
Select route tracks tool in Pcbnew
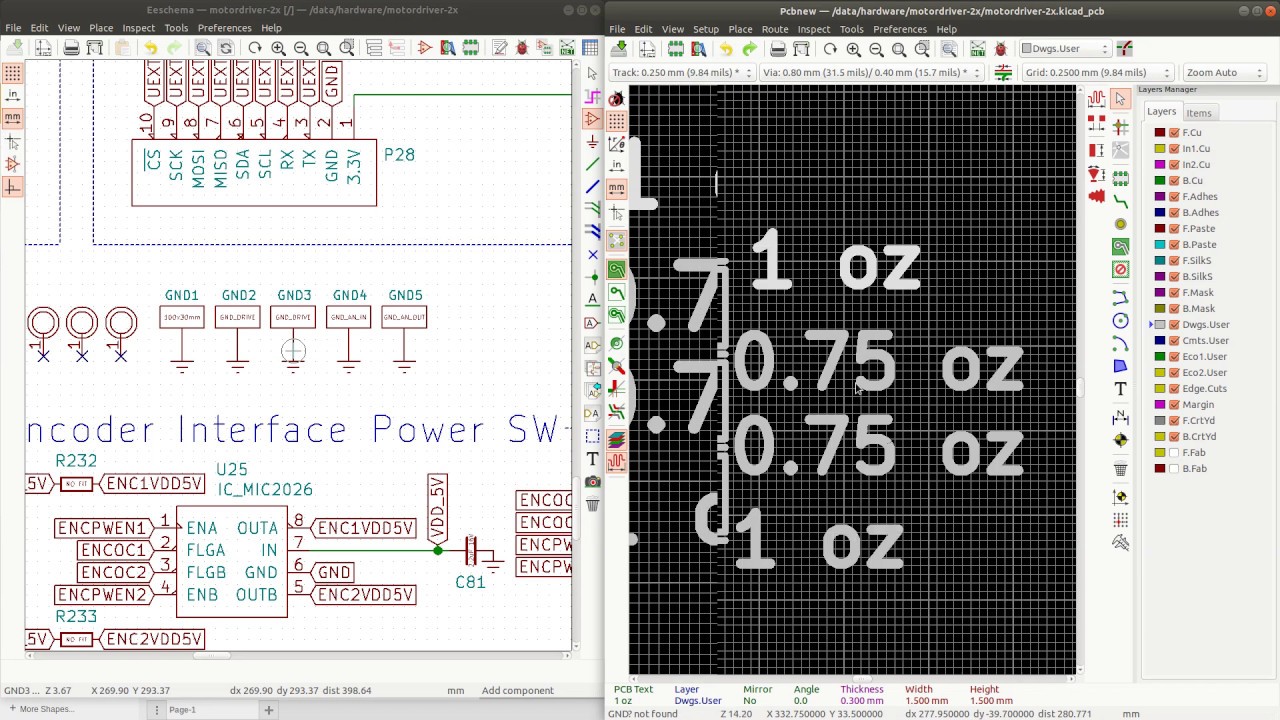click(x=1120, y=203)
